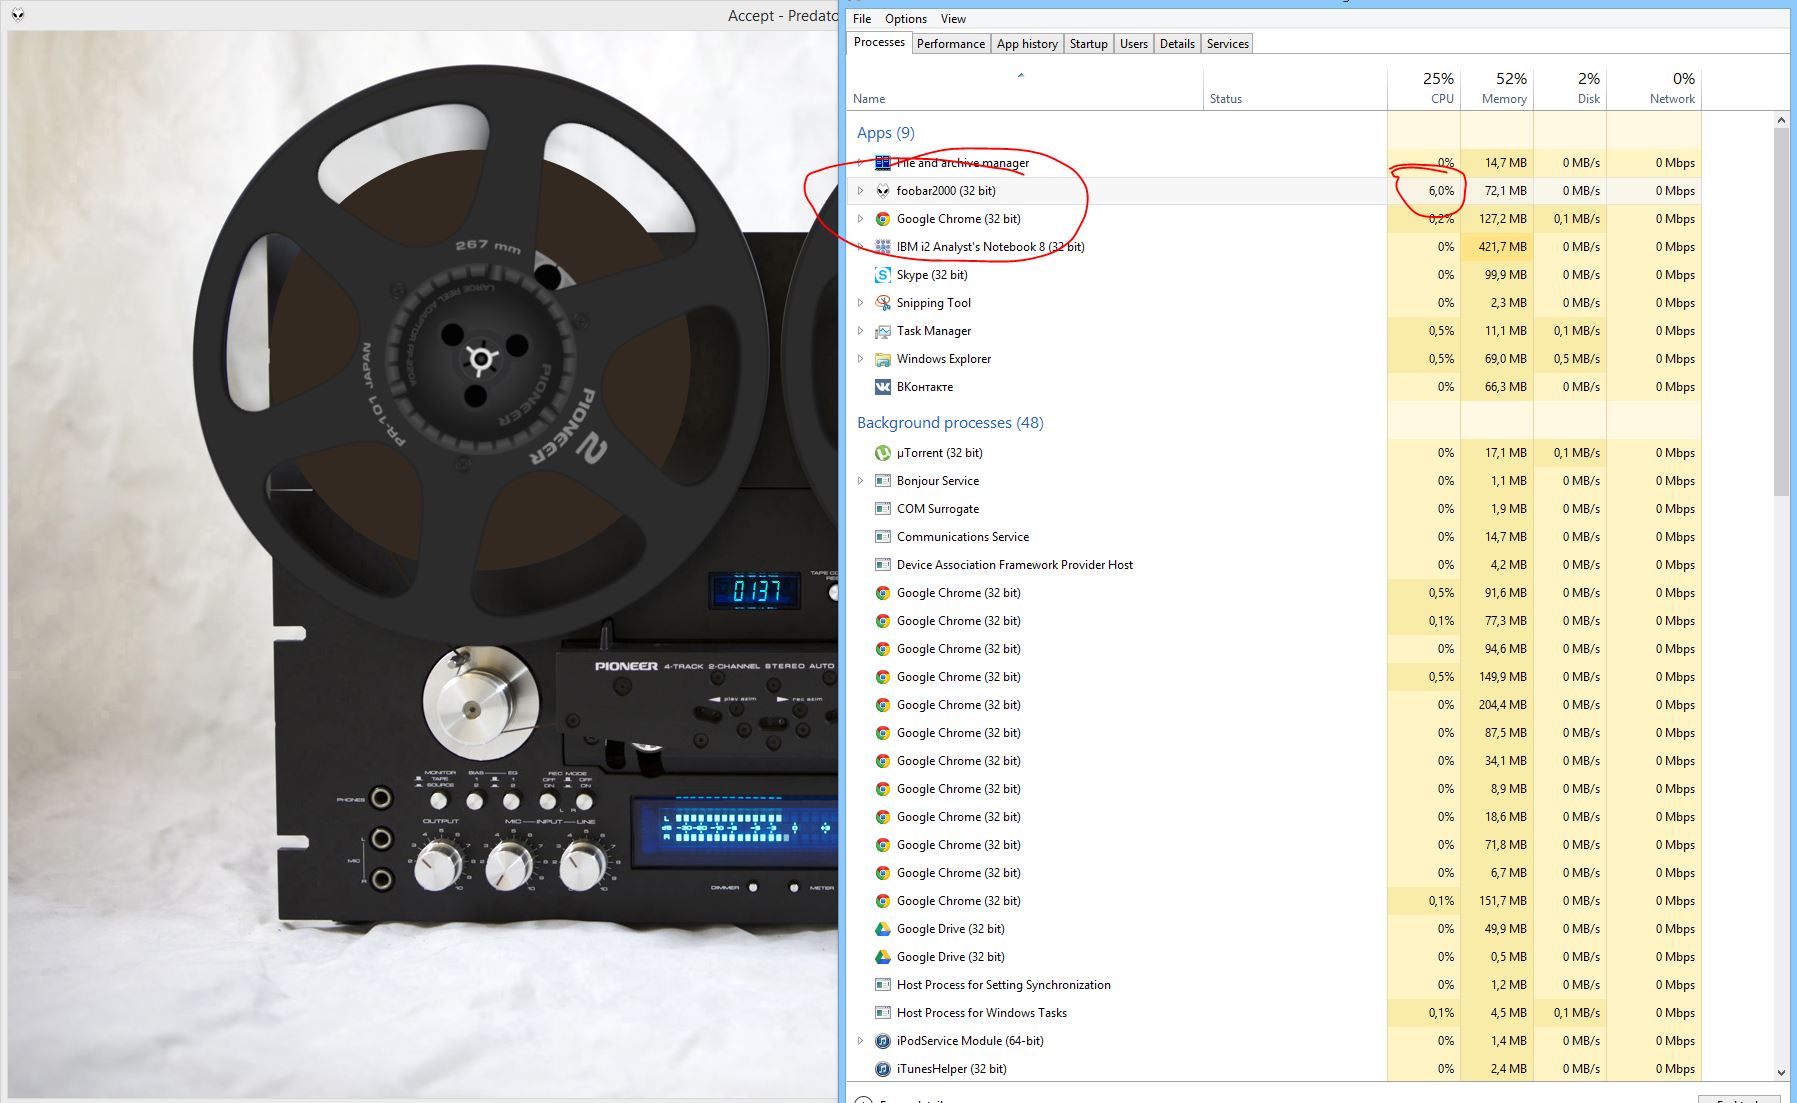
Task: Click the ВКонтакте app icon
Action: coord(882,387)
